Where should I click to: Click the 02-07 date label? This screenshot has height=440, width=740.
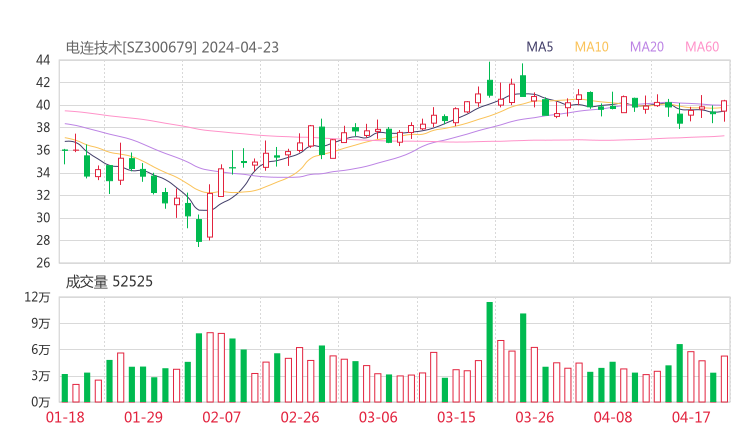(x=221, y=417)
